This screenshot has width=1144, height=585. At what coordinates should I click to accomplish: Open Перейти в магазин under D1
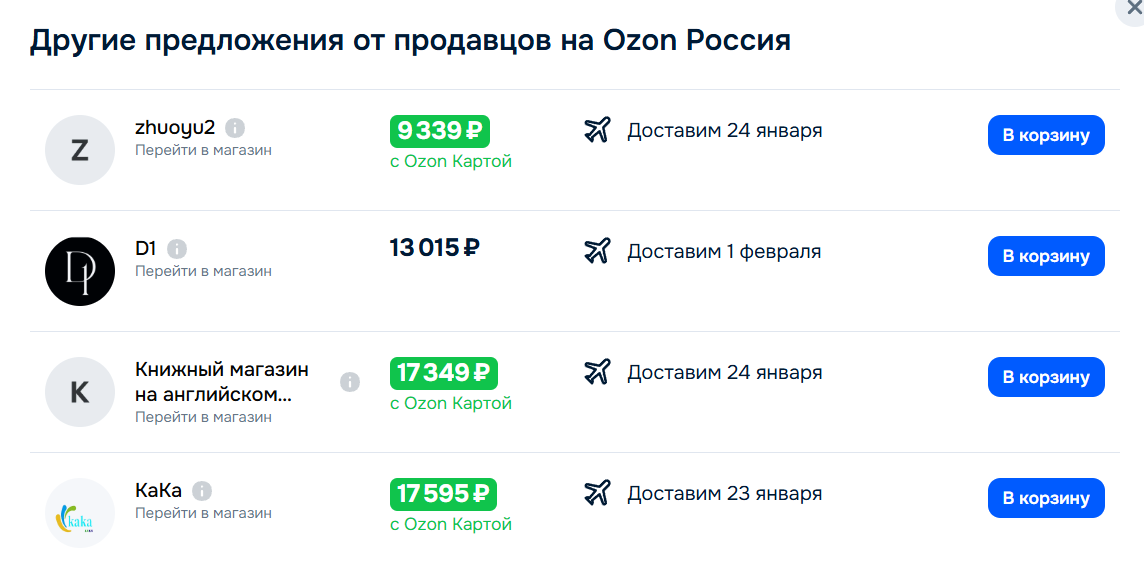[x=203, y=271]
